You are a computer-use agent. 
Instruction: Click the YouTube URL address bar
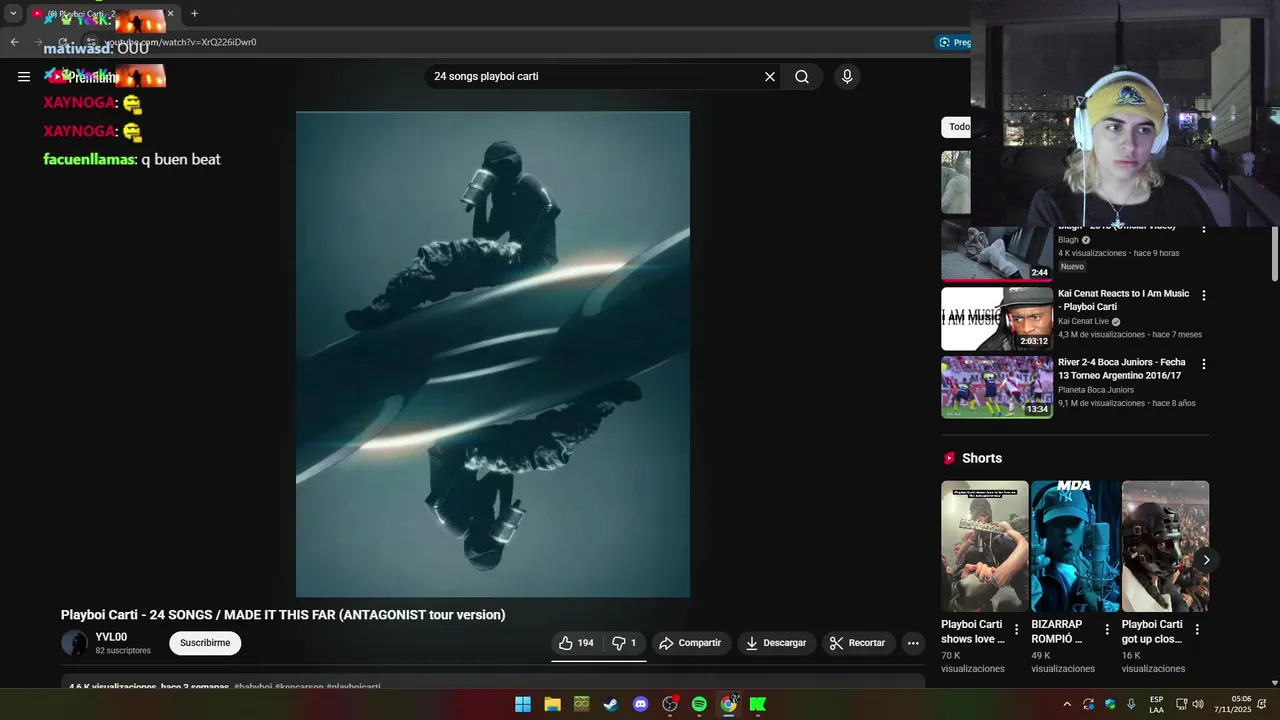coord(500,42)
